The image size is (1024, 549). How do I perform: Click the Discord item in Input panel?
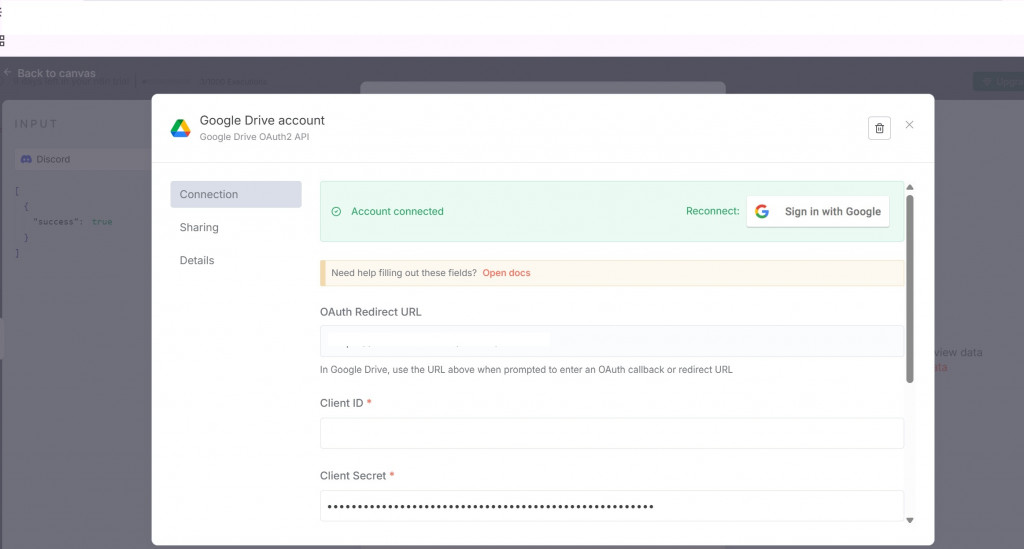(x=83, y=159)
